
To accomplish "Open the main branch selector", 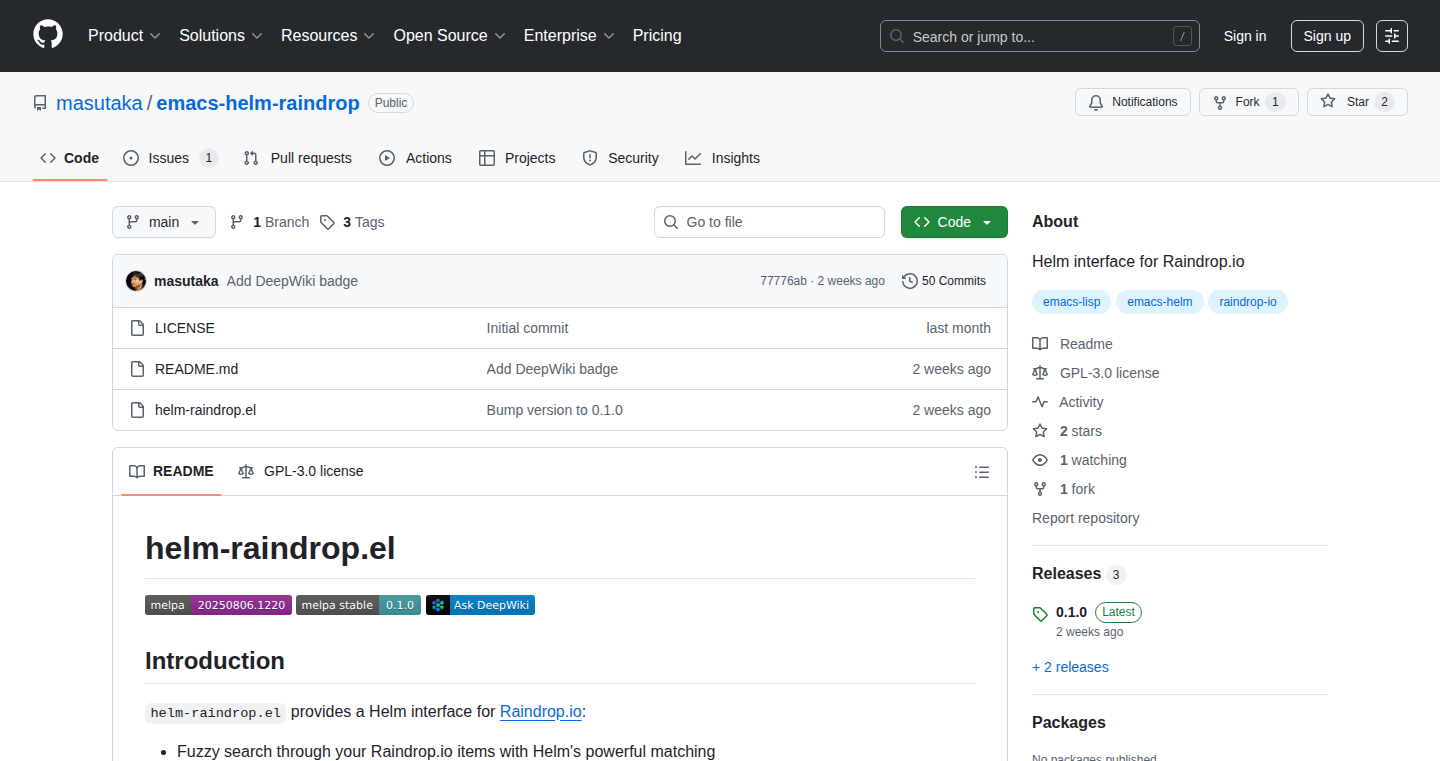I will [164, 222].
